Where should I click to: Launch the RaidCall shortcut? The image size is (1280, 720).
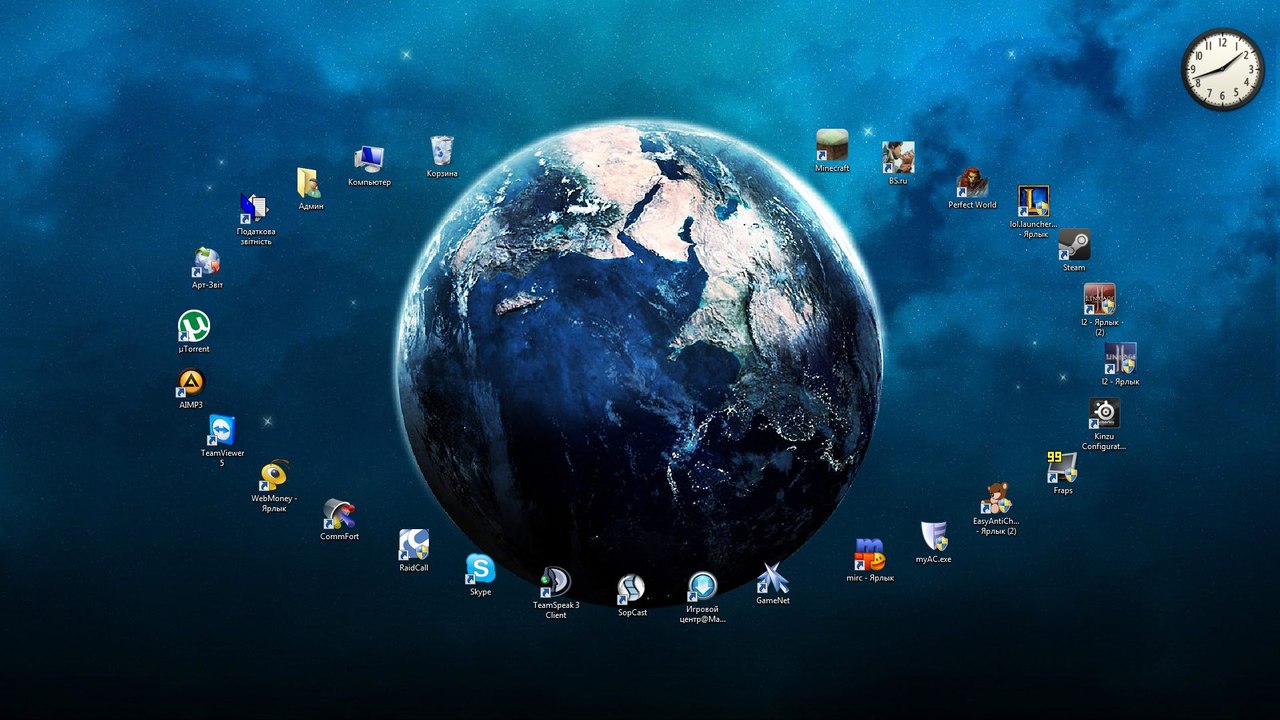coord(414,545)
